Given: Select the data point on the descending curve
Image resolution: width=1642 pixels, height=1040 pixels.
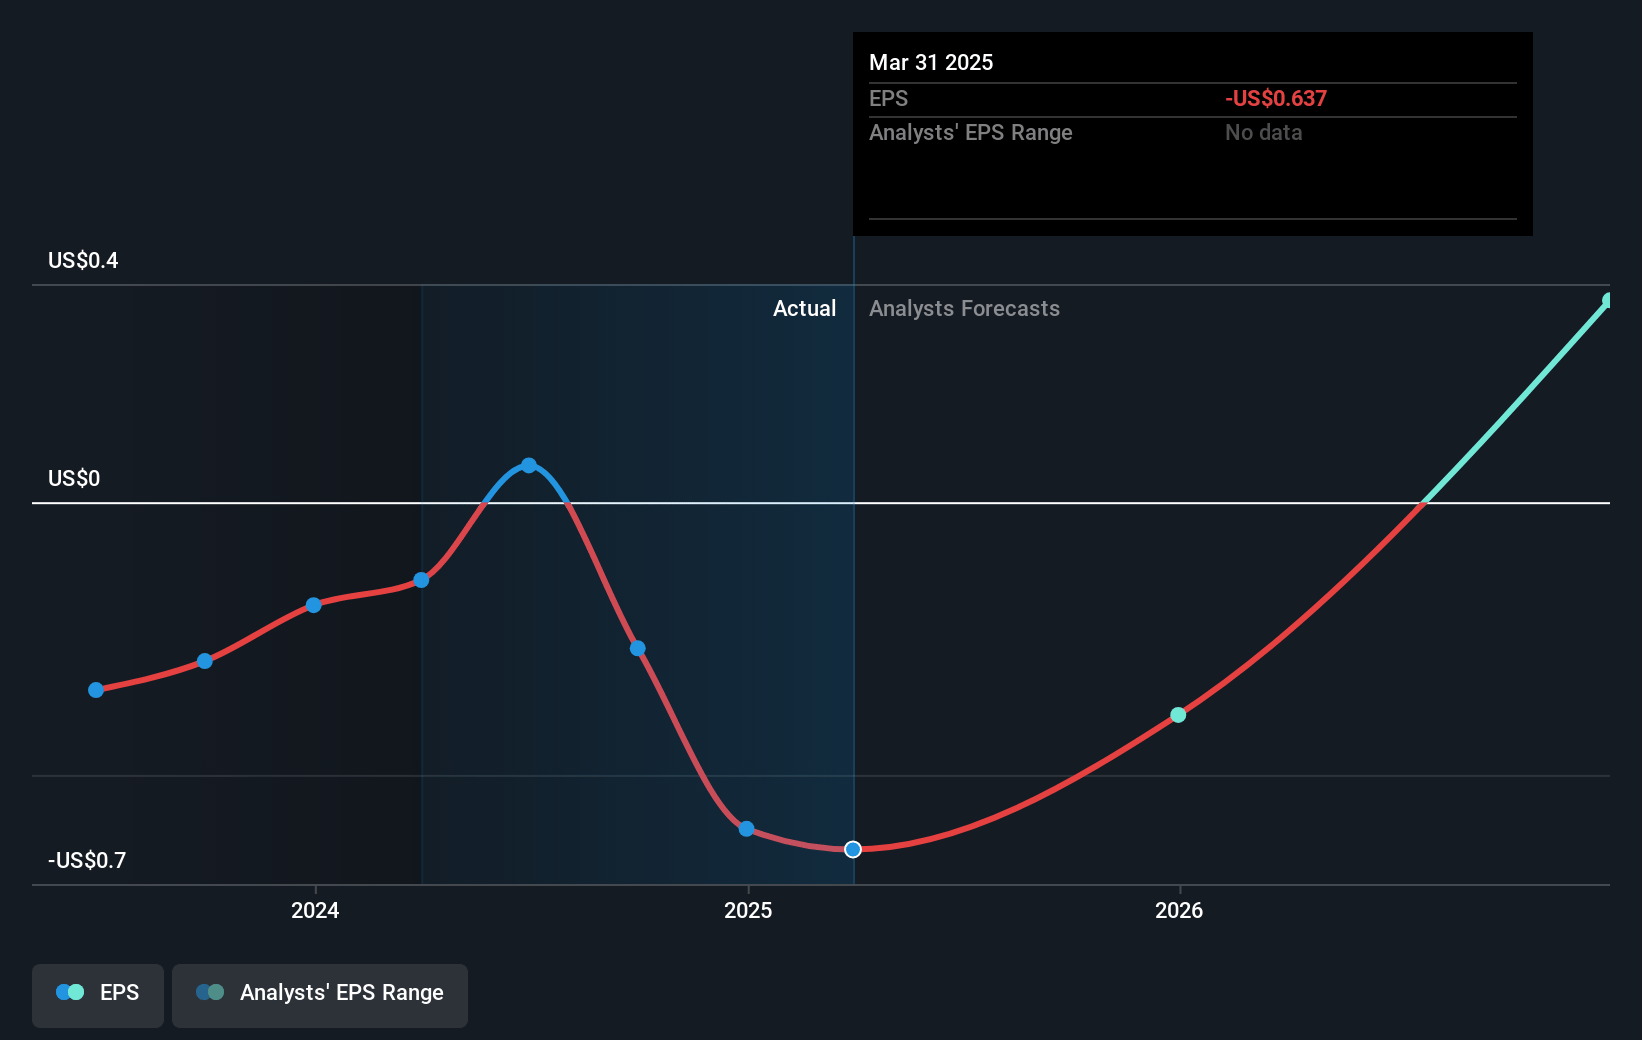Looking at the screenshot, I should click(637, 648).
